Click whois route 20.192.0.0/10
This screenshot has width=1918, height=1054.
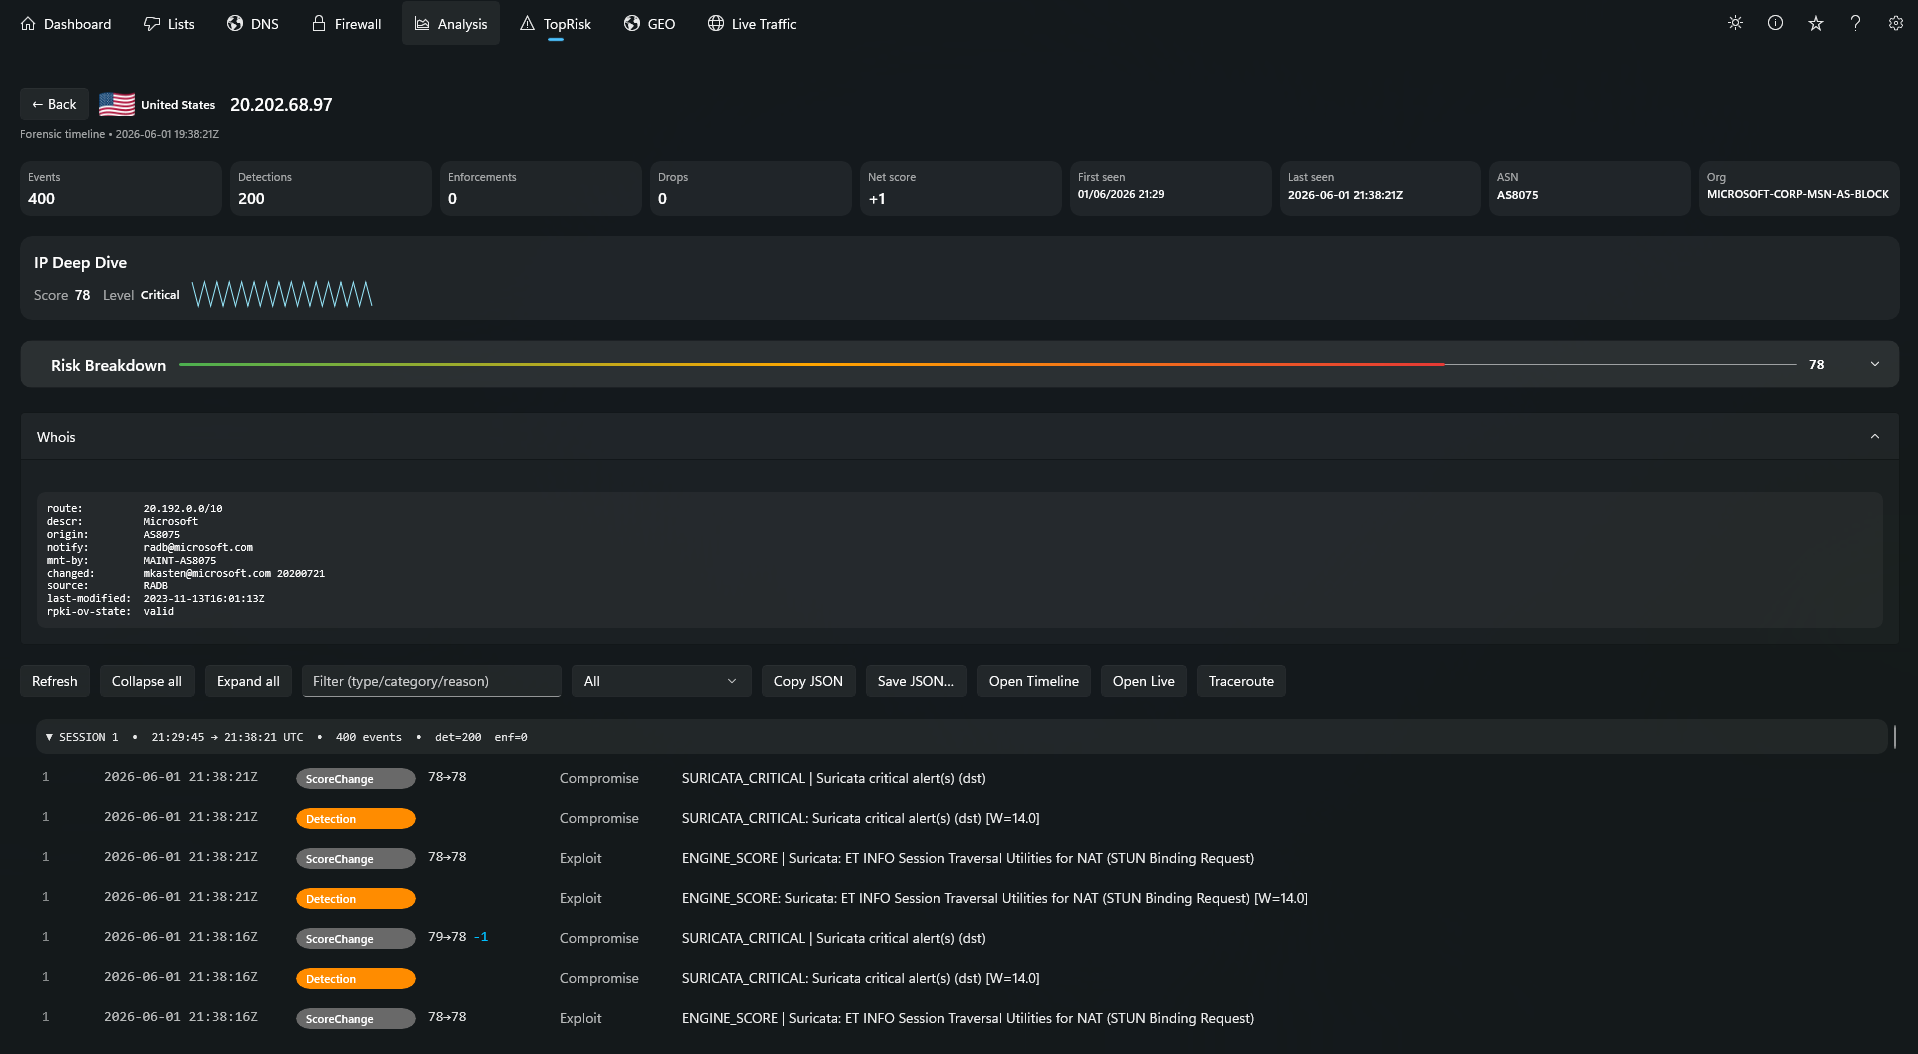pos(183,508)
